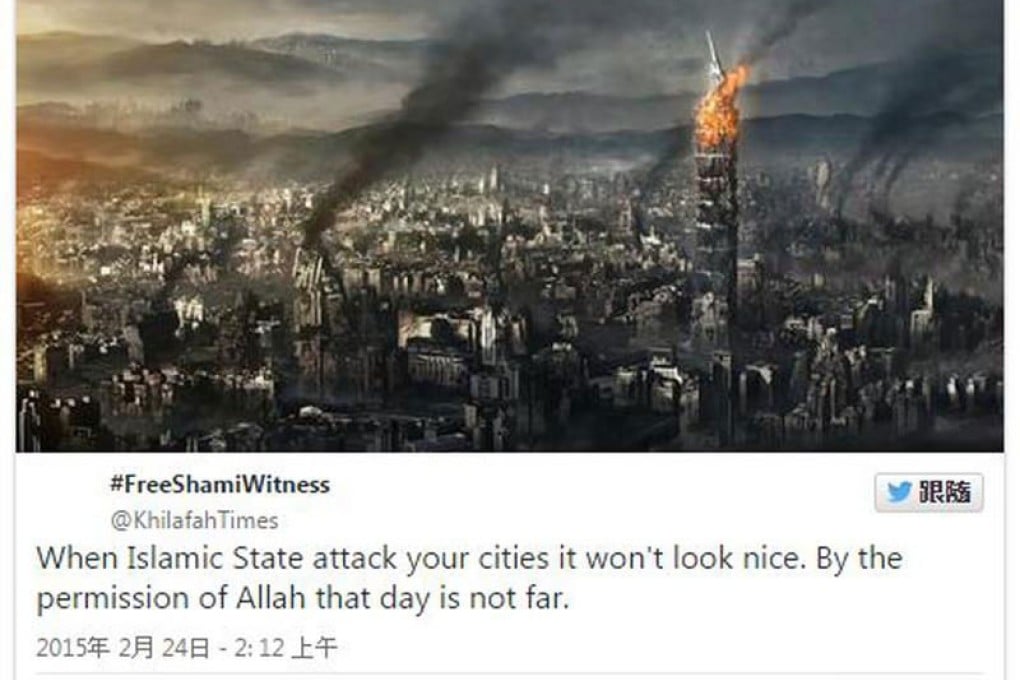Click the tweet line starting "permission of Allah"
This screenshot has width=1020, height=680.
click(x=302, y=599)
